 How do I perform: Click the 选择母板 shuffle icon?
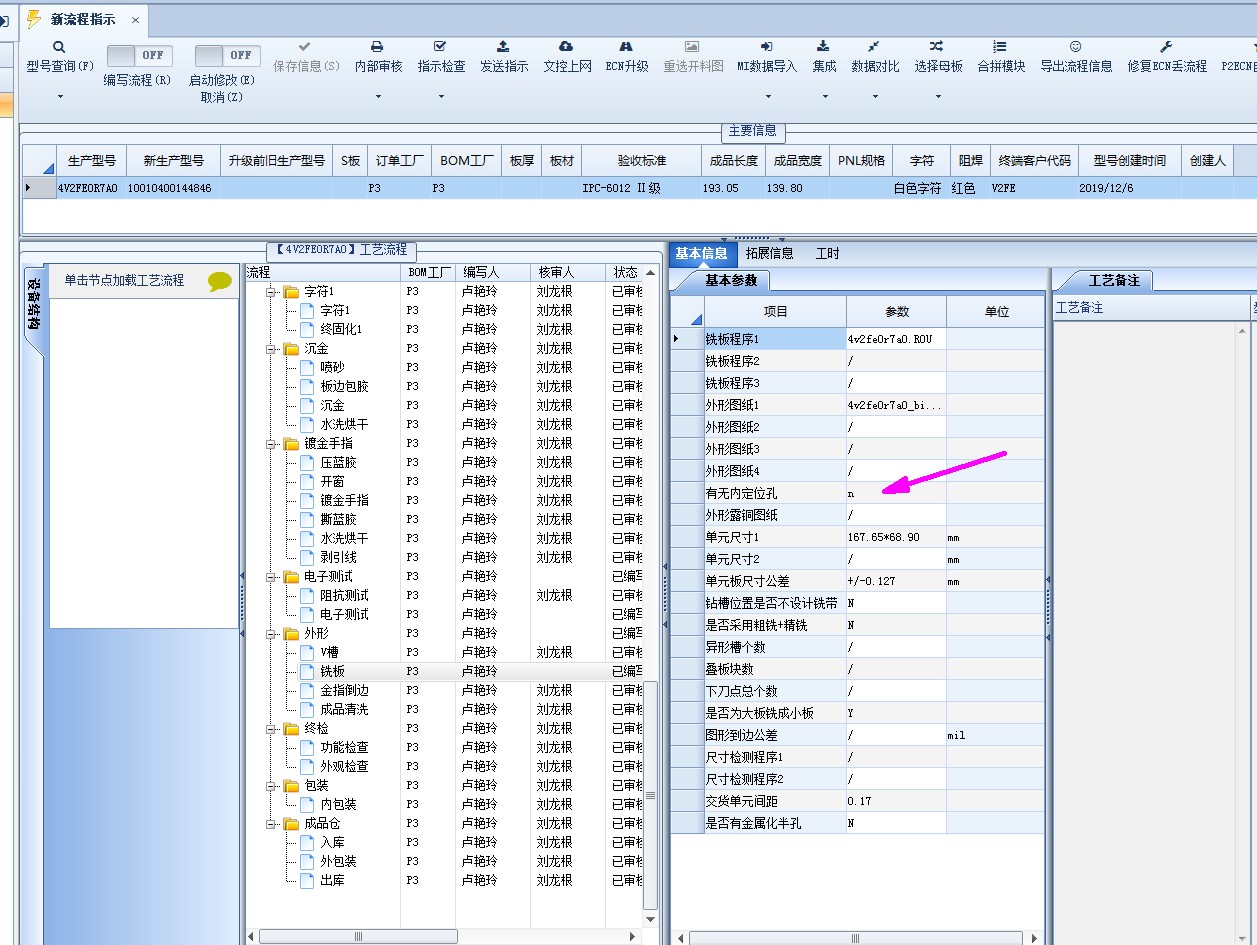point(937,47)
